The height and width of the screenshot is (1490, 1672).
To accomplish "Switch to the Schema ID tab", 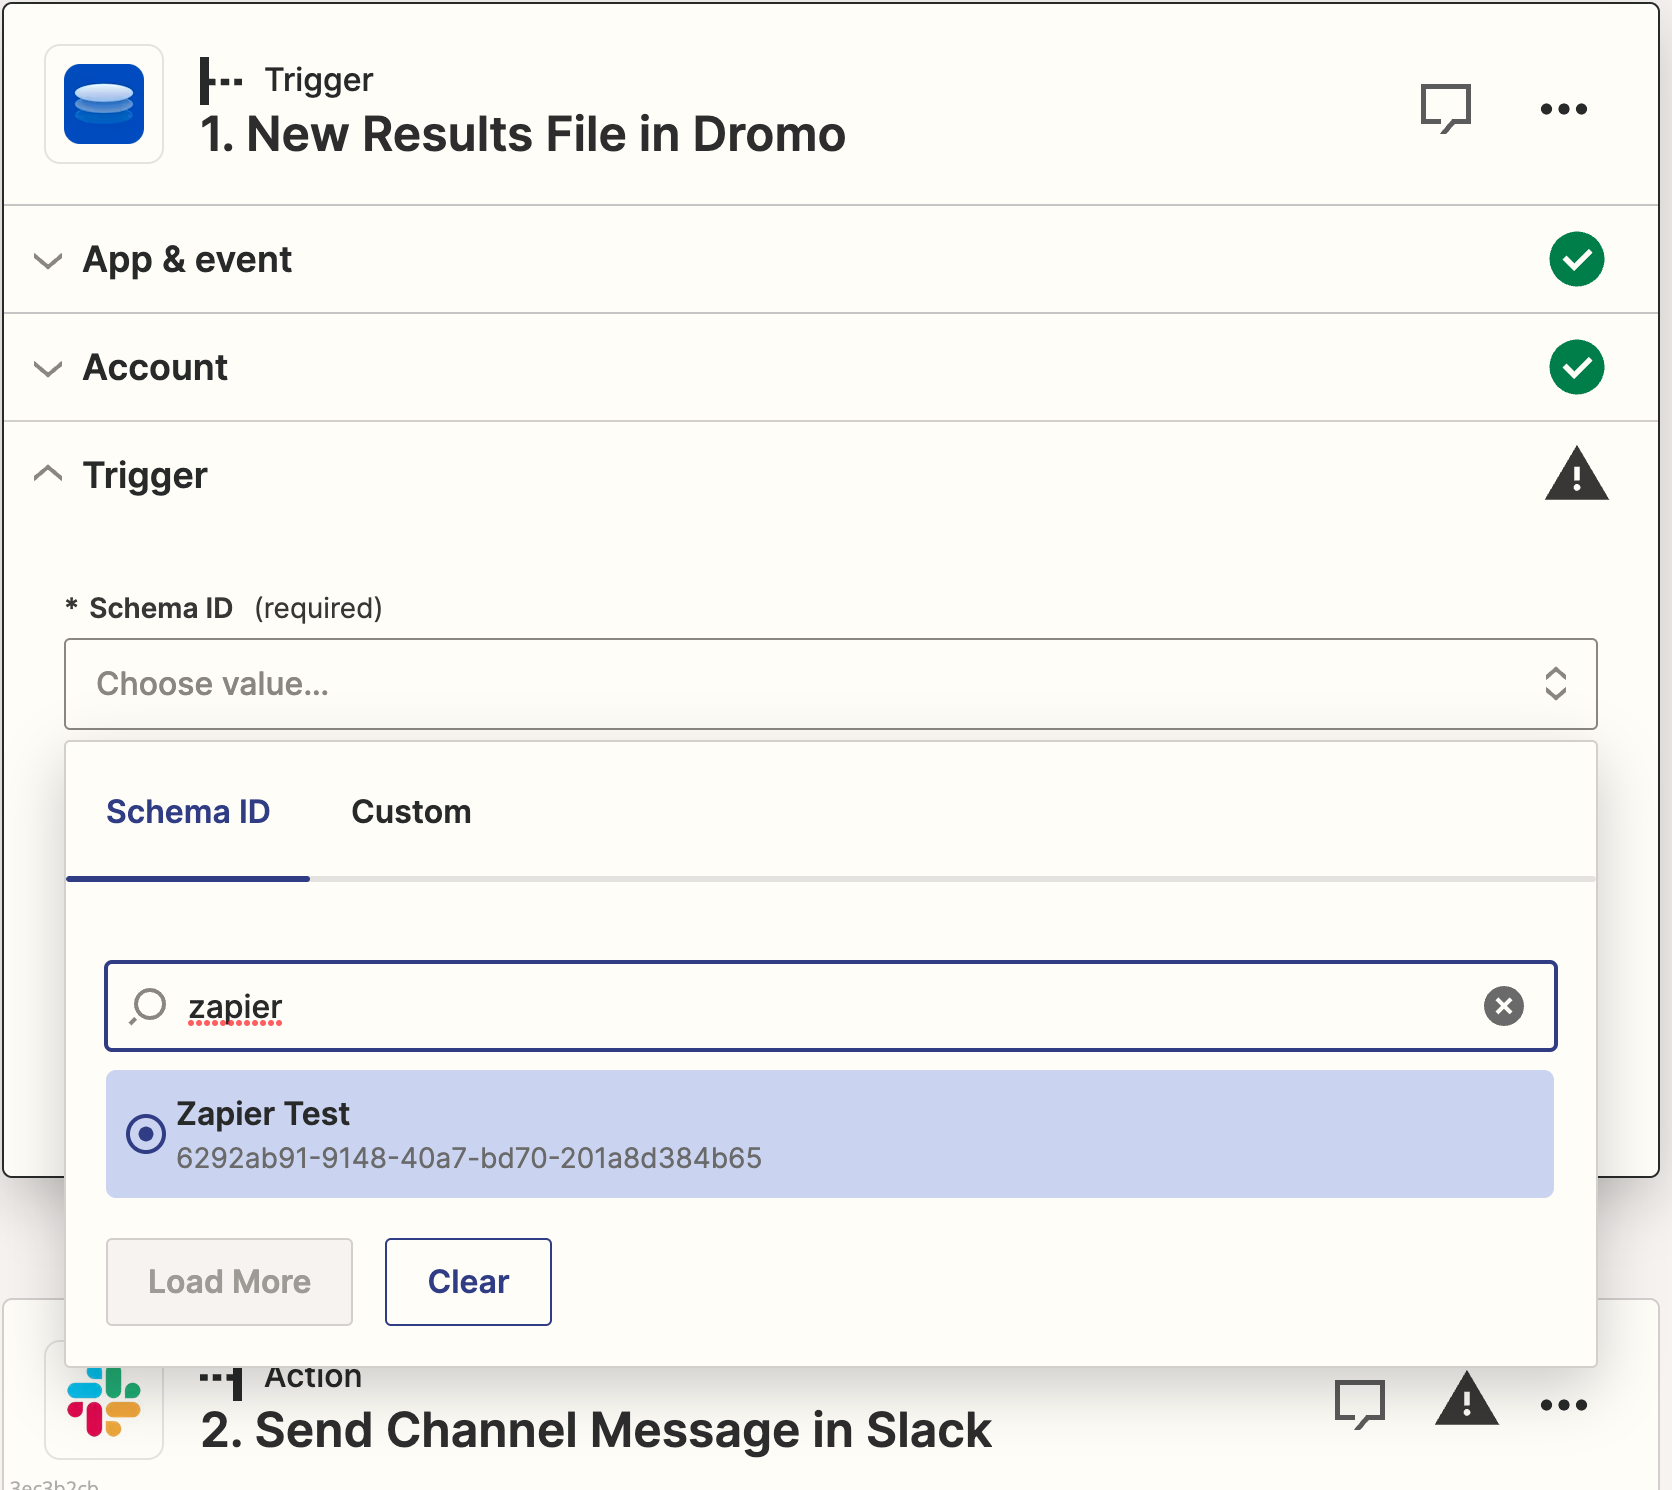I will coord(188,812).
